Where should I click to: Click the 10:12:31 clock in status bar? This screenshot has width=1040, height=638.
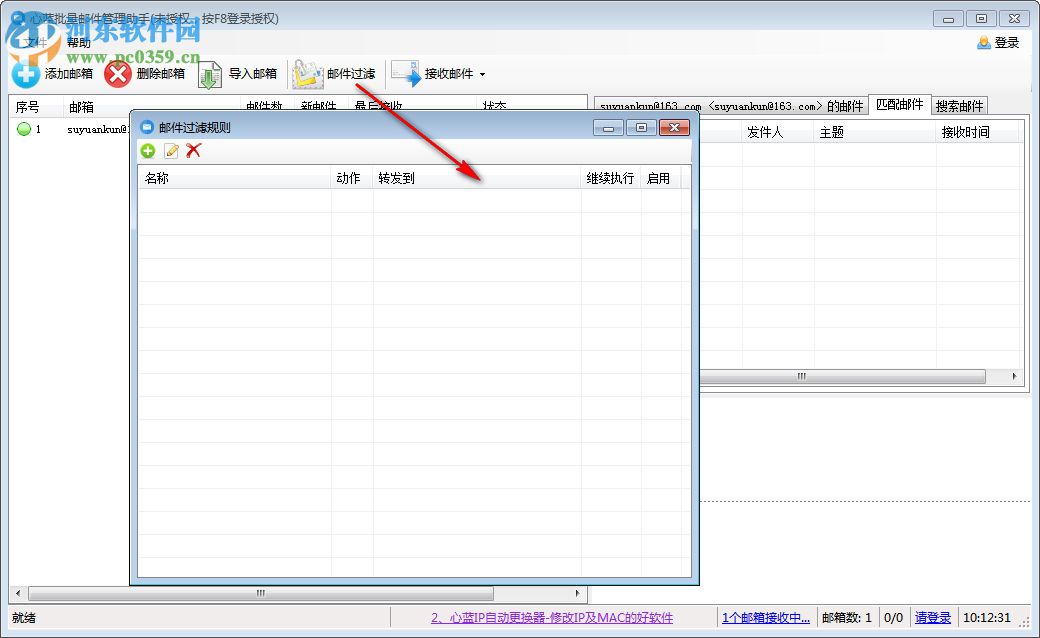click(987, 617)
